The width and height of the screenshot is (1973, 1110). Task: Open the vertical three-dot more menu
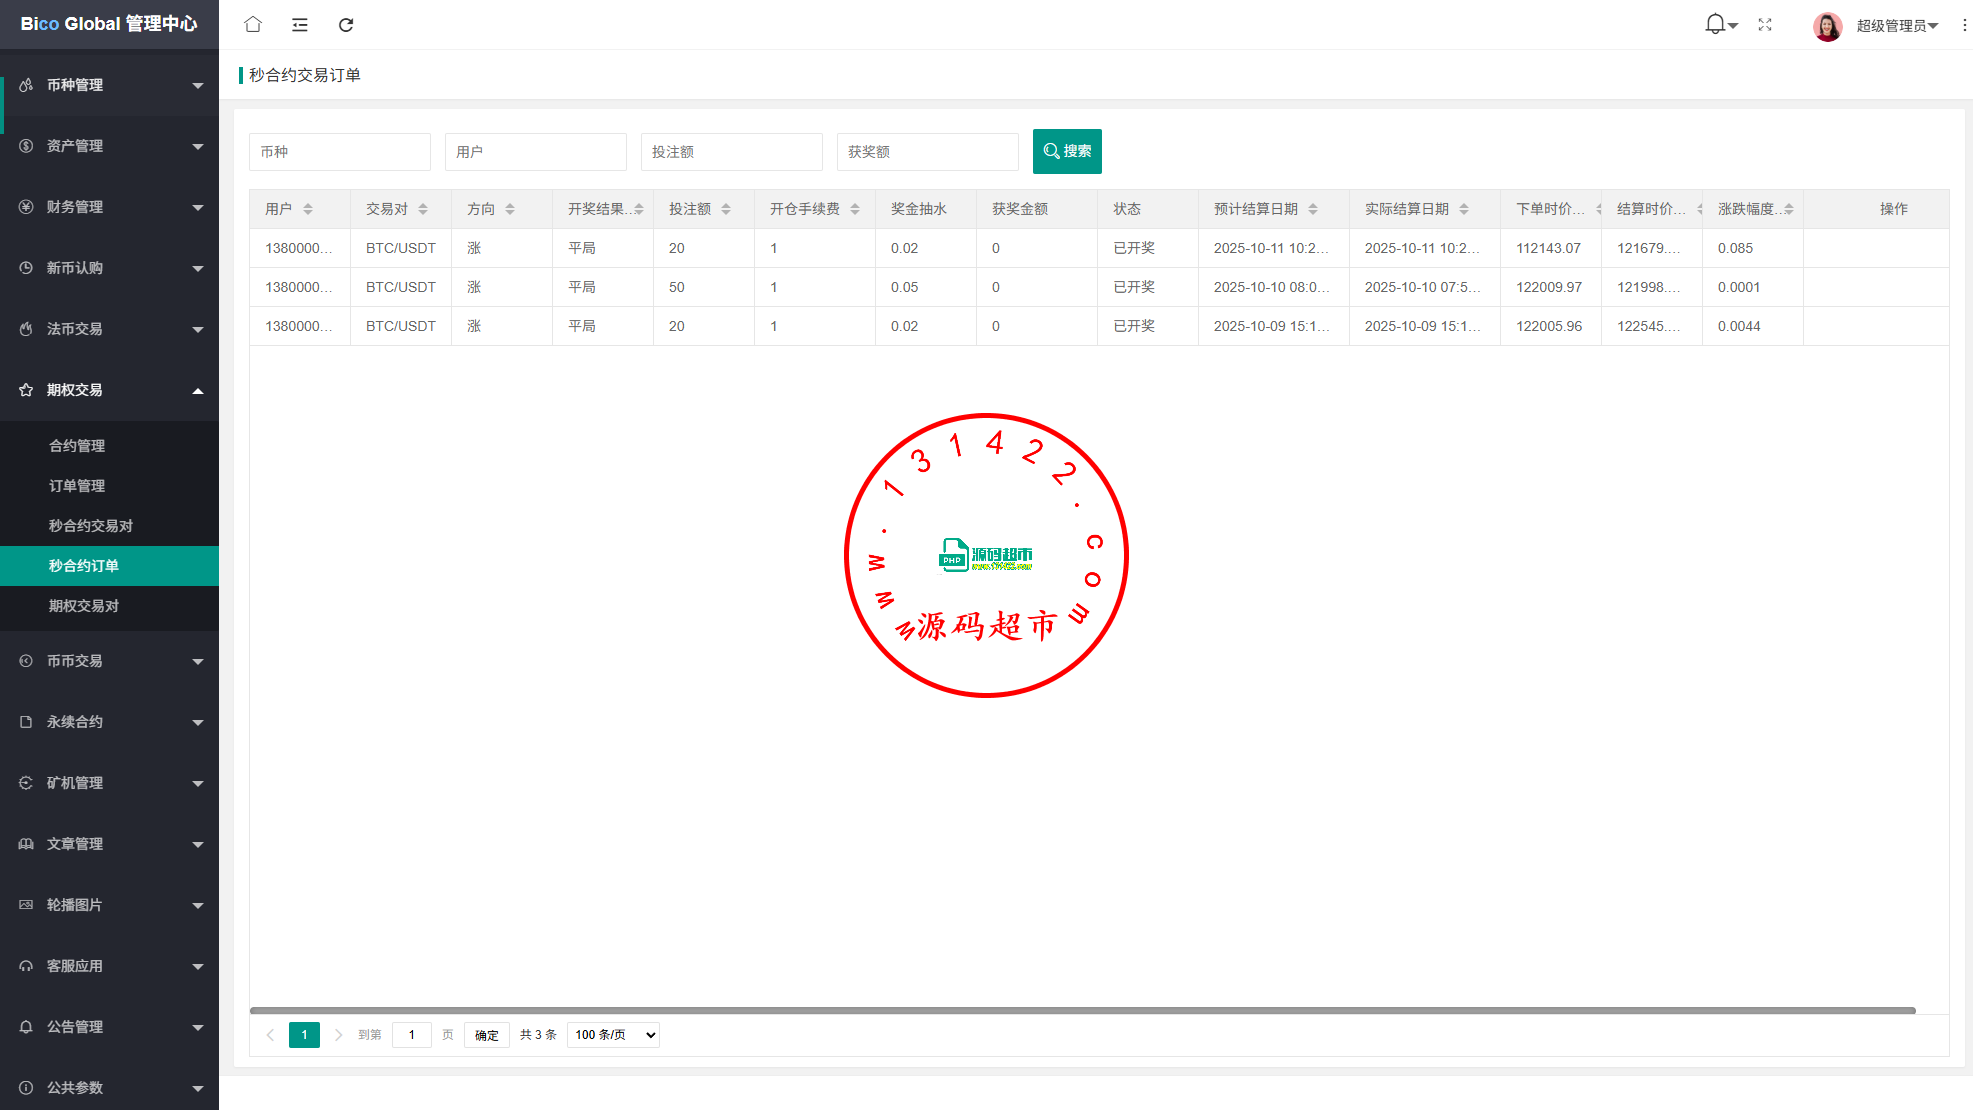coord(1964,25)
